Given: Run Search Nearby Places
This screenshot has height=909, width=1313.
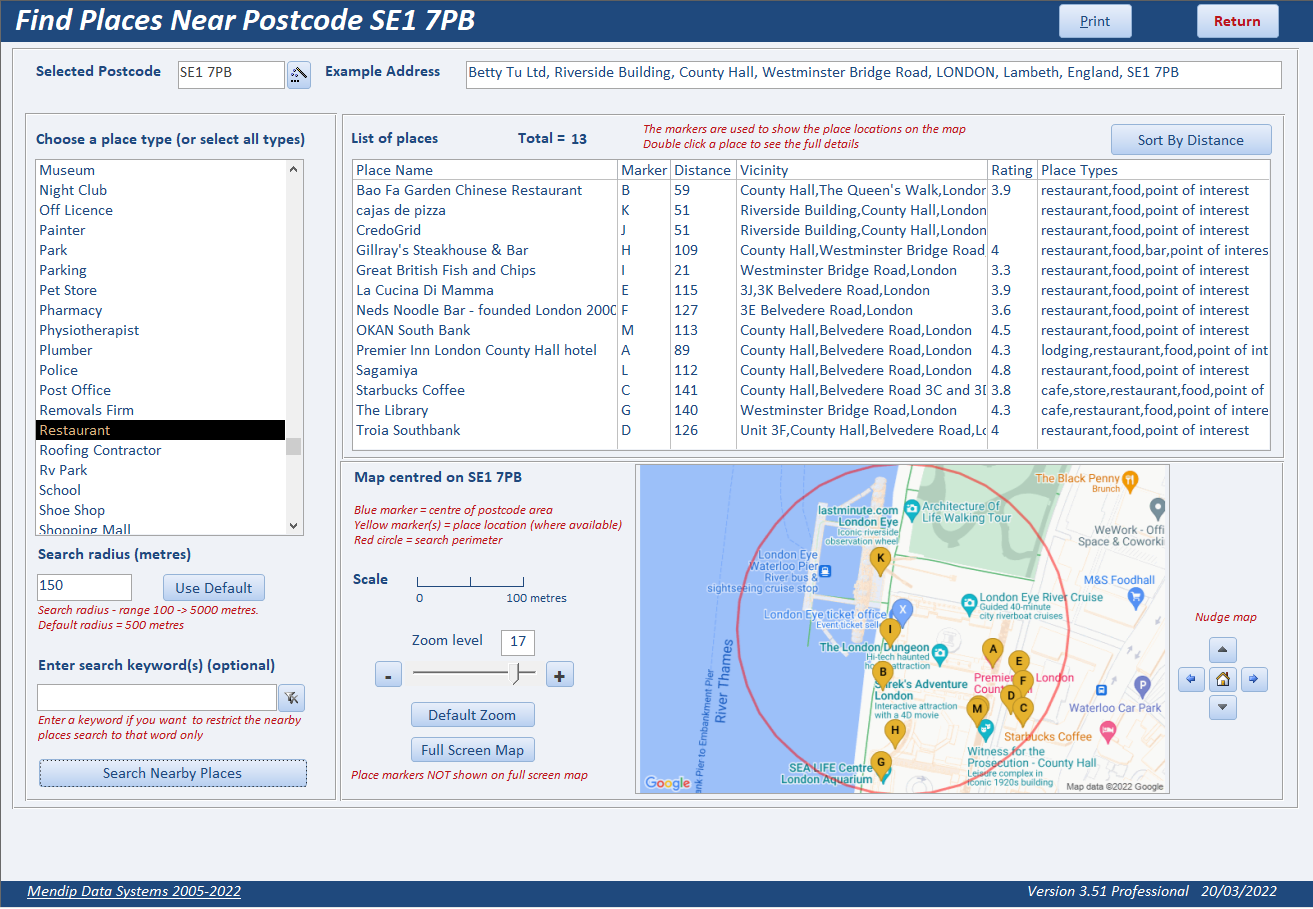Looking at the screenshot, I should (173, 773).
